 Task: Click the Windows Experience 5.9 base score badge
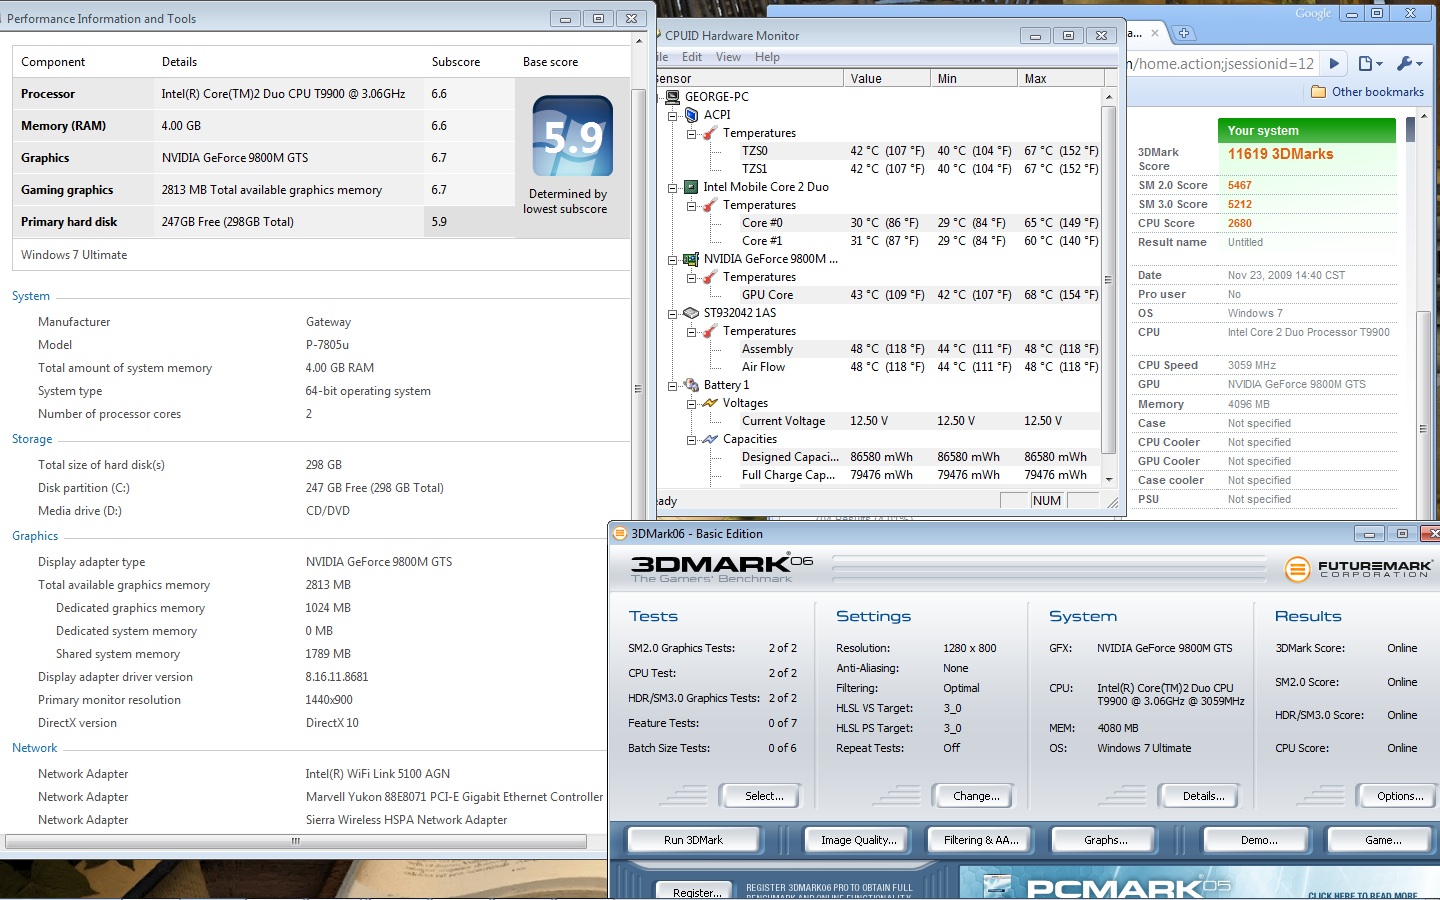tap(573, 136)
